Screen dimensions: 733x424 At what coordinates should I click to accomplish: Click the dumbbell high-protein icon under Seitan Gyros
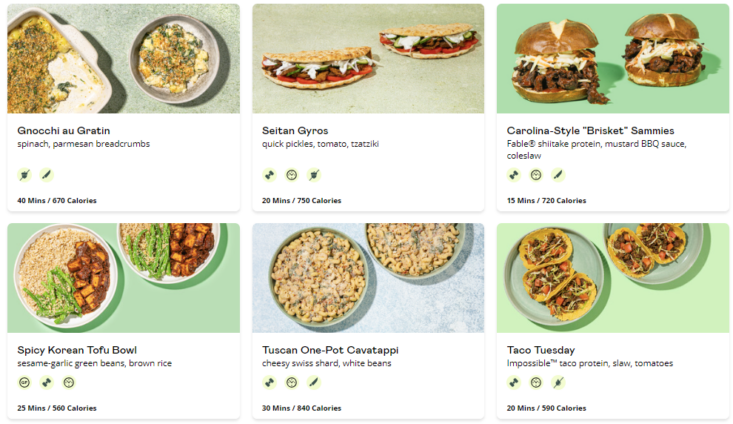(269, 175)
